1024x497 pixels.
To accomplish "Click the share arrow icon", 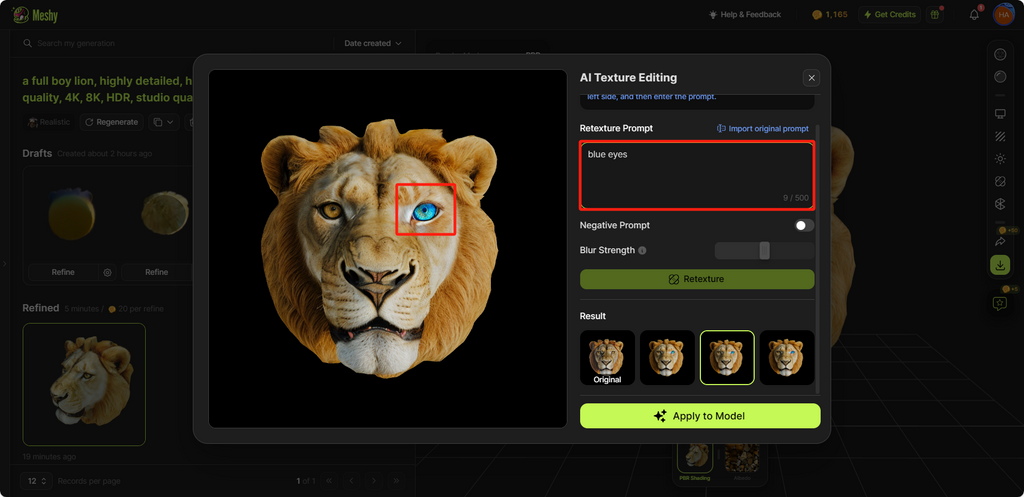I will 999,241.
